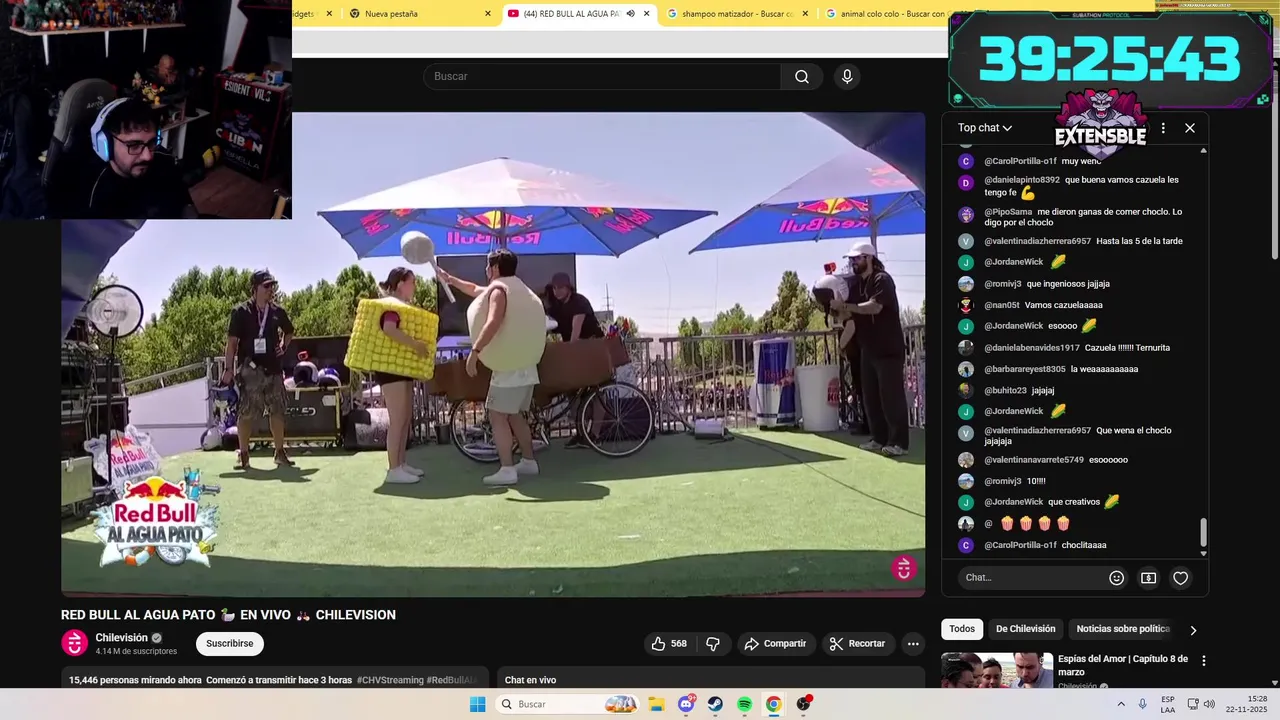1280x720 pixels.
Task: Click username @valentinanavarrete5749 in chat
Action: coord(1034,460)
